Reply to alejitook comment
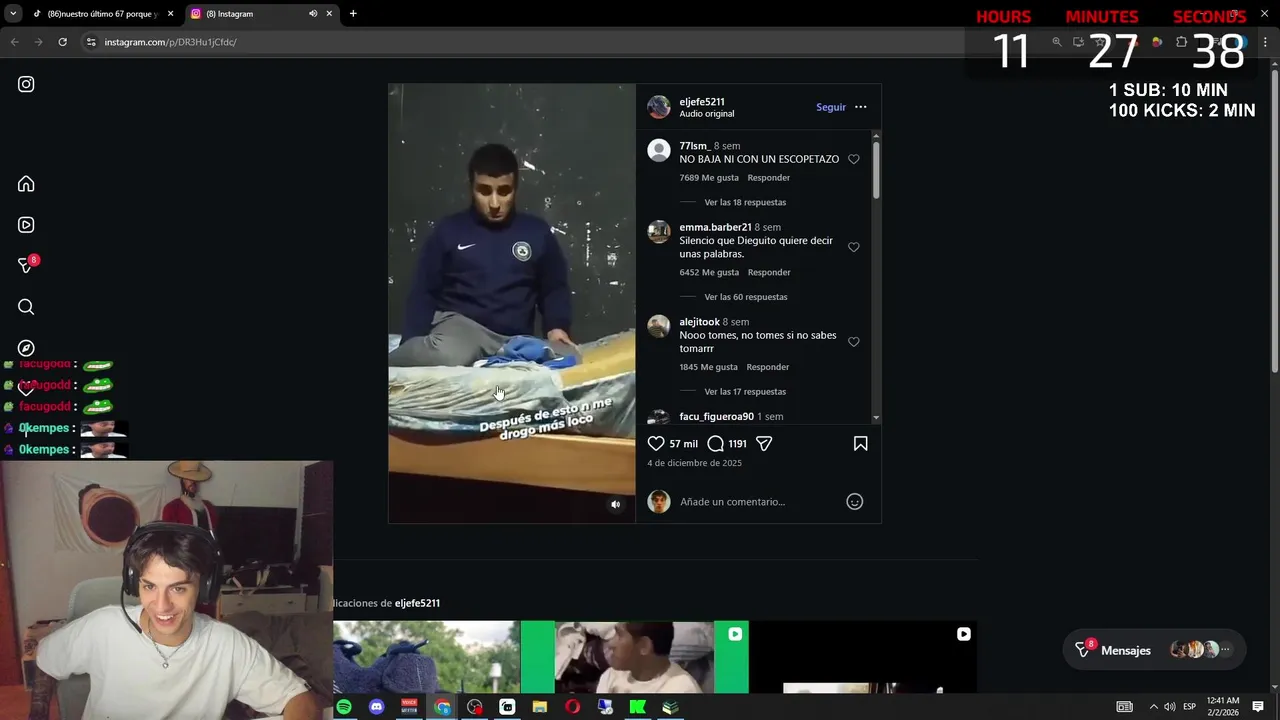This screenshot has height=720, width=1280. click(768, 367)
